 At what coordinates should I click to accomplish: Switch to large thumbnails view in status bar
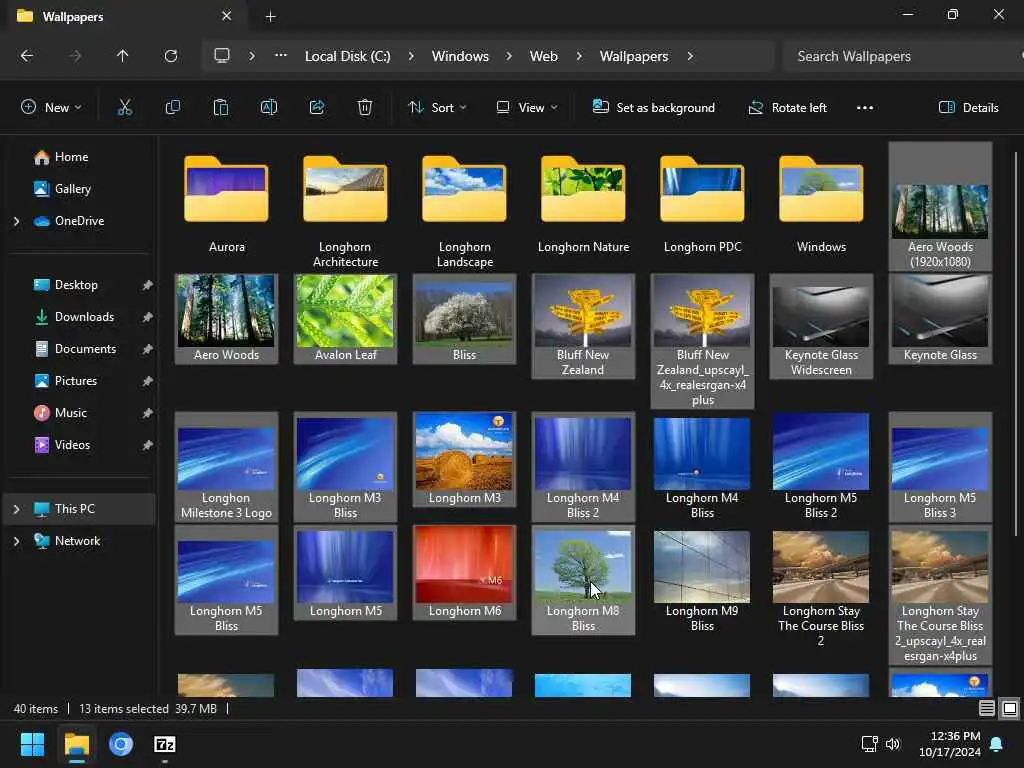click(x=1010, y=709)
